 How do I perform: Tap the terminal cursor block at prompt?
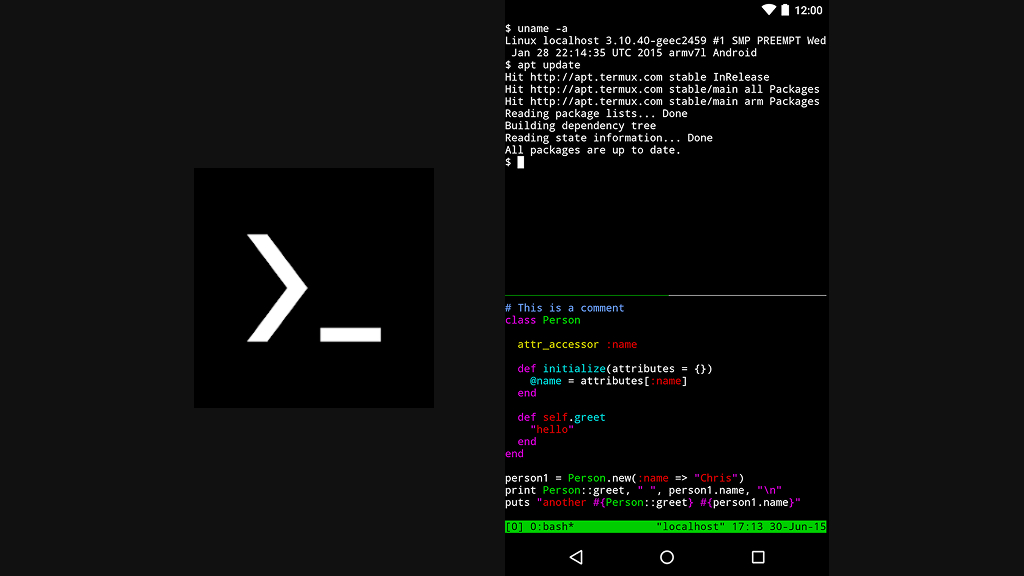tap(520, 162)
